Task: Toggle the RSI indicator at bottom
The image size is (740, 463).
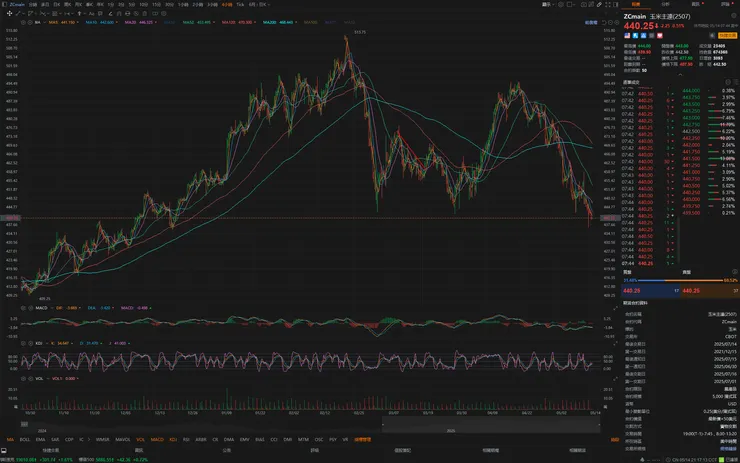Action: click(187, 439)
